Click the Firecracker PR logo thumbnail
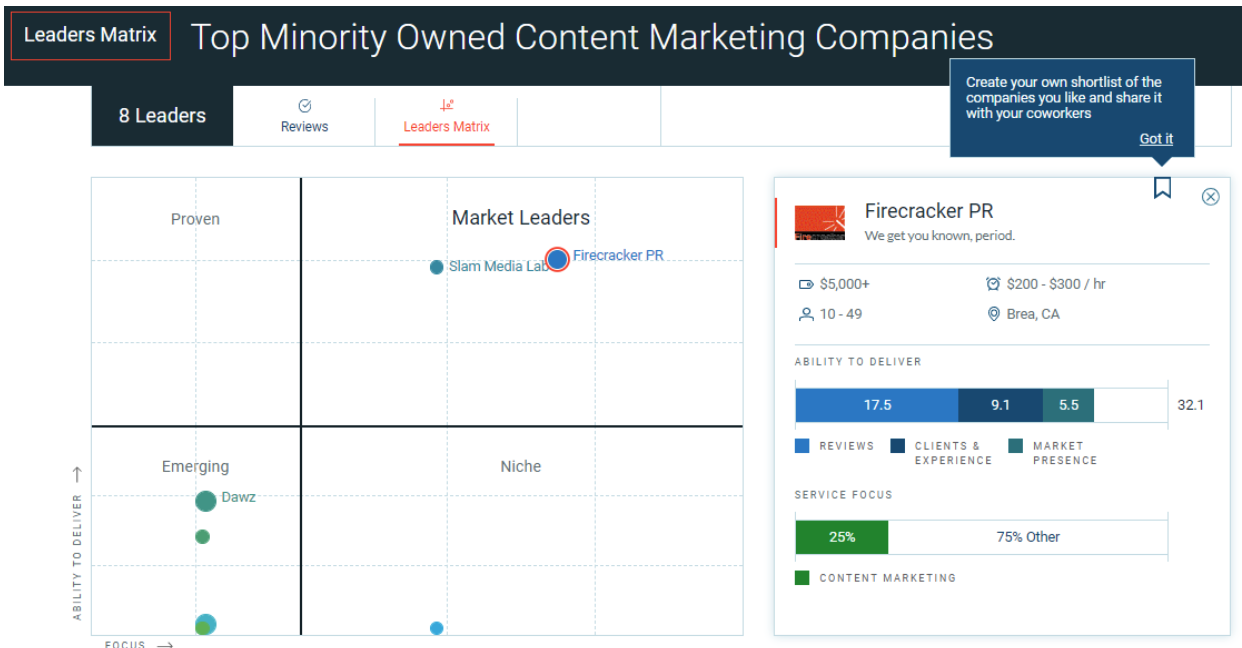The image size is (1242, 648). coord(819,223)
